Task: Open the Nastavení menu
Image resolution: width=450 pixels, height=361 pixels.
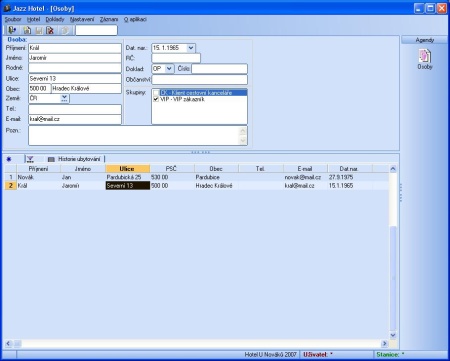Action: (x=82, y=19)
